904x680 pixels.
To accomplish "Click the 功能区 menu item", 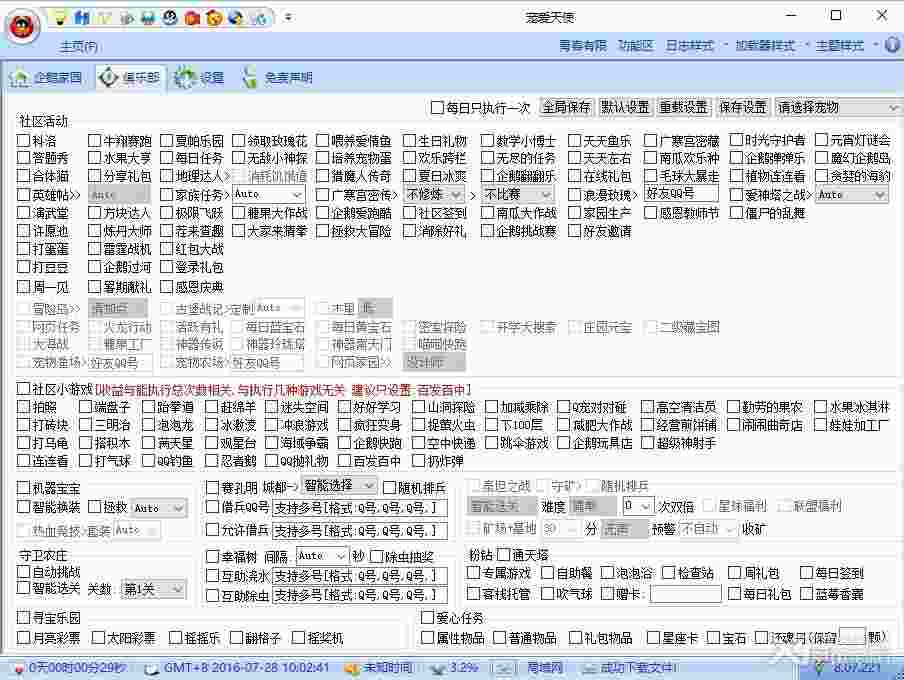I will [635, 45].
